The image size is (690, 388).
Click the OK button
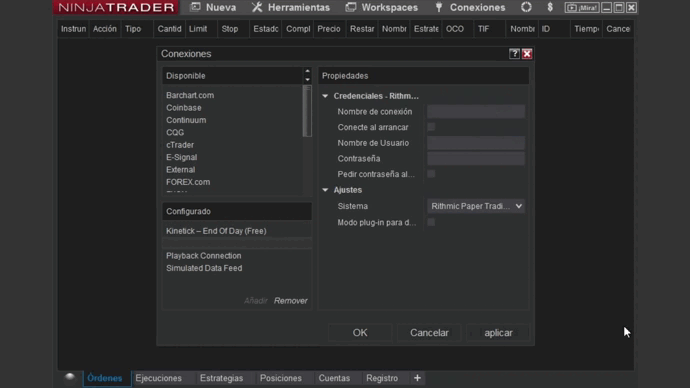(x=360, y=333)
